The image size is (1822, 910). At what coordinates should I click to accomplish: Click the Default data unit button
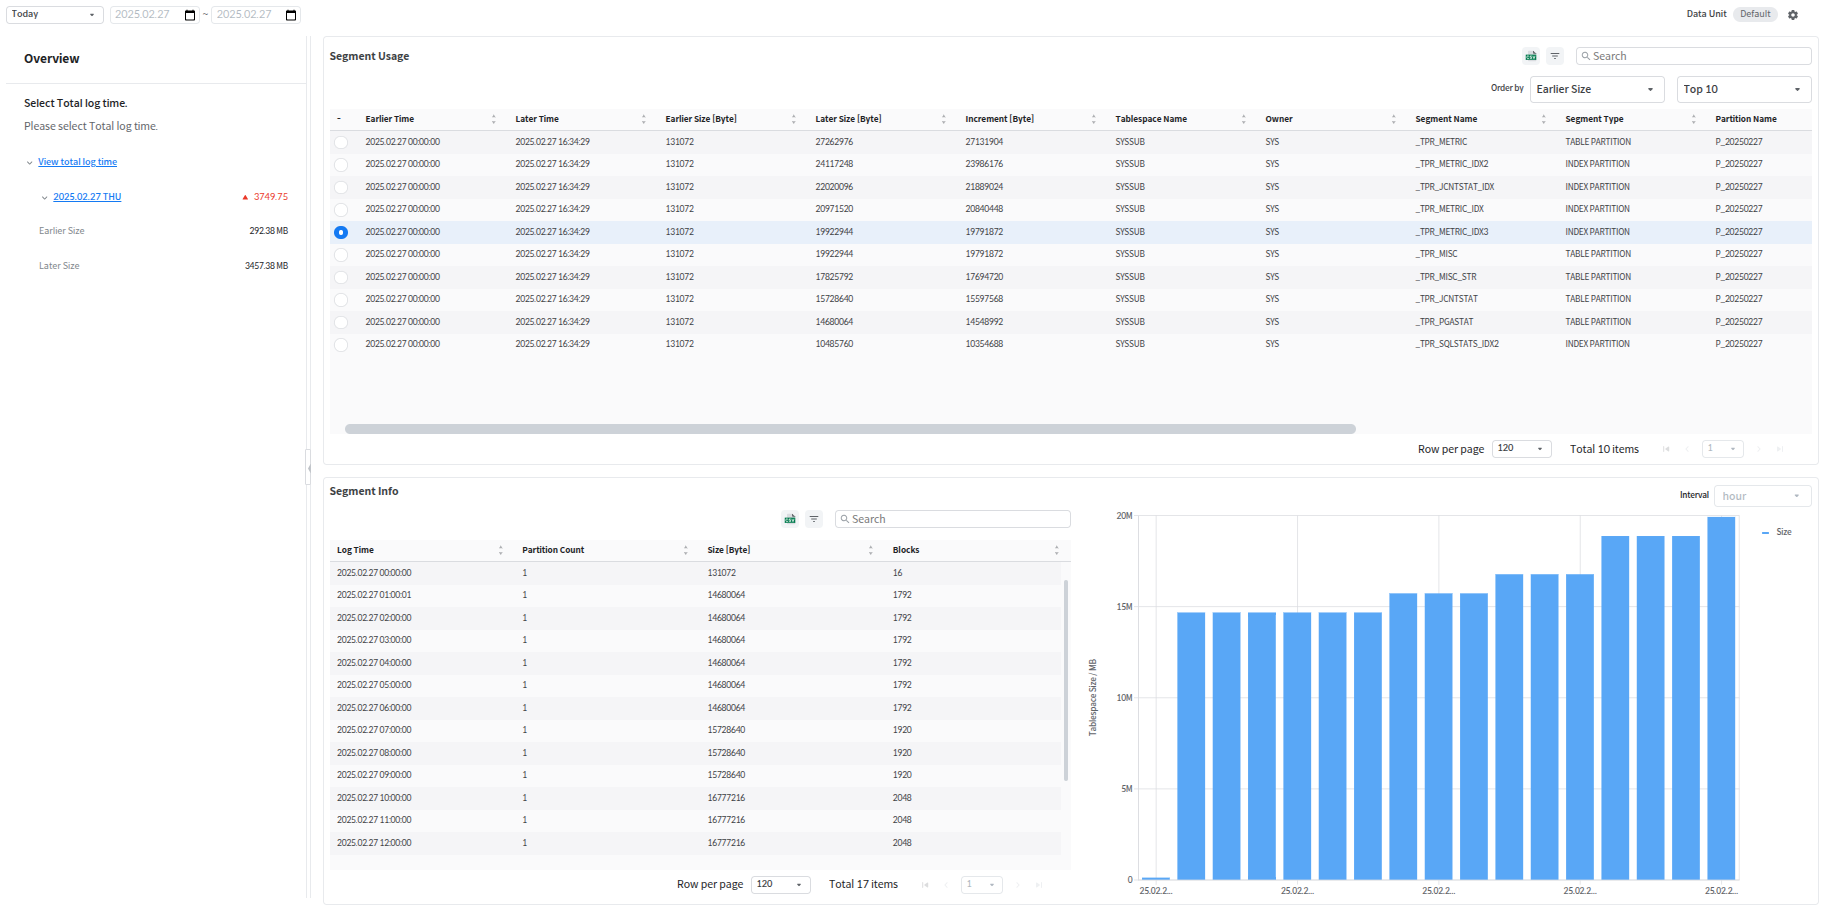(1755, 14)
